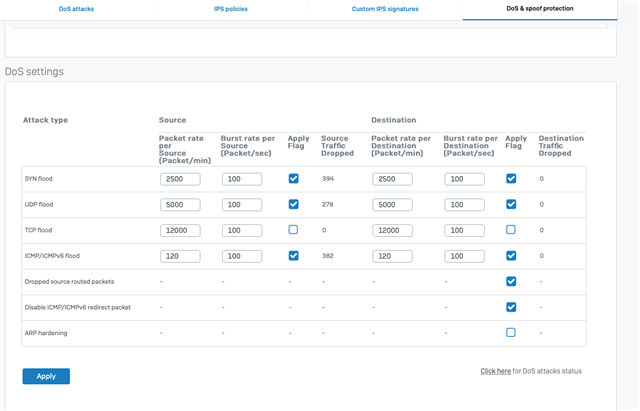Uncheck SYN flood destination Apply Flag

pyautogui.click(x=511, y=178)
